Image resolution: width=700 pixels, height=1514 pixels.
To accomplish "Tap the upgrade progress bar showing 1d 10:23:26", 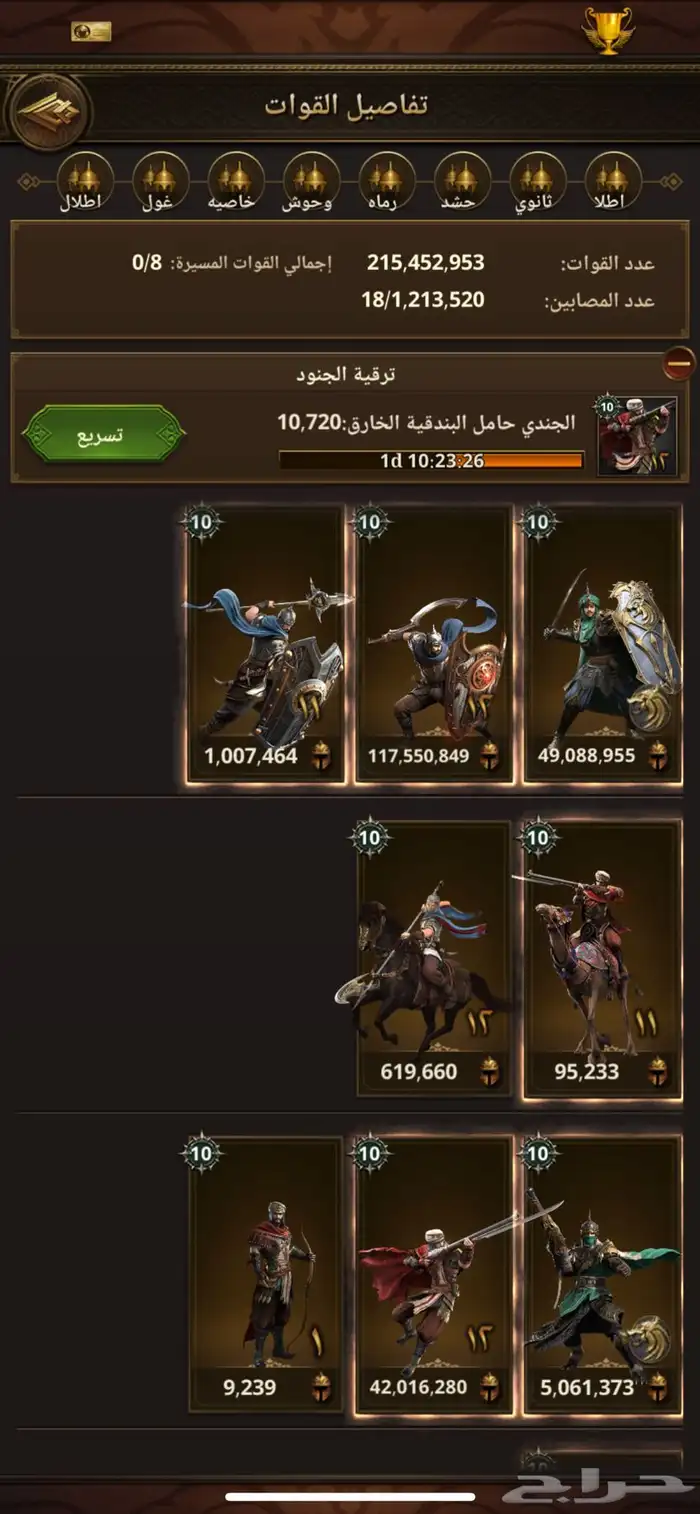I will click(x=431, y=461).
